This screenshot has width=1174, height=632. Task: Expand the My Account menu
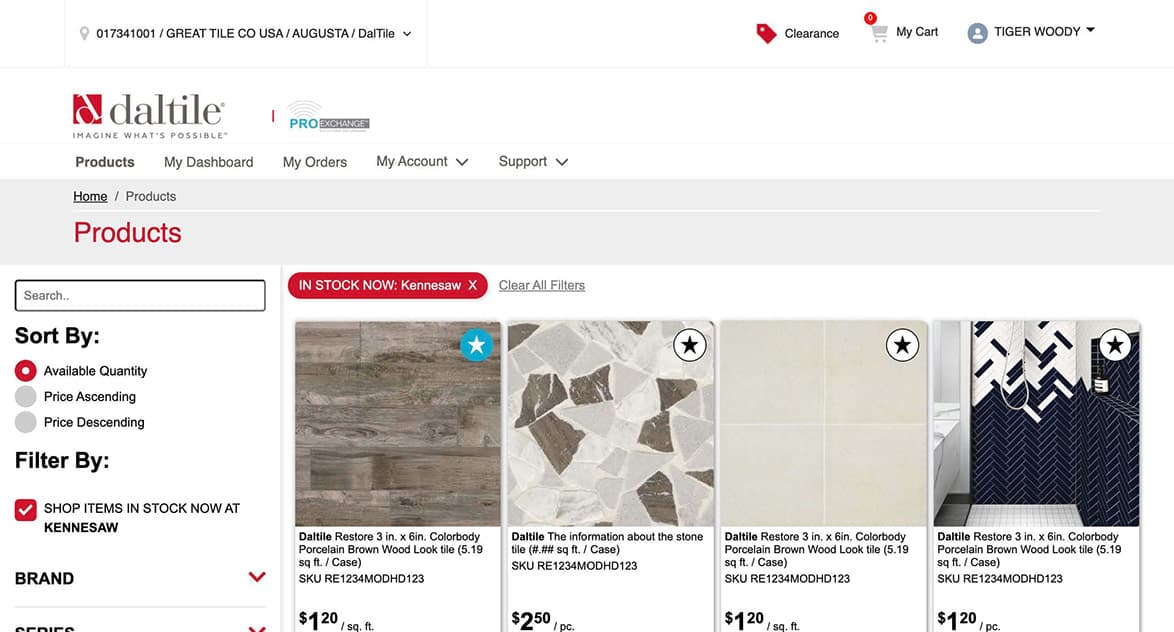(422, 162)
